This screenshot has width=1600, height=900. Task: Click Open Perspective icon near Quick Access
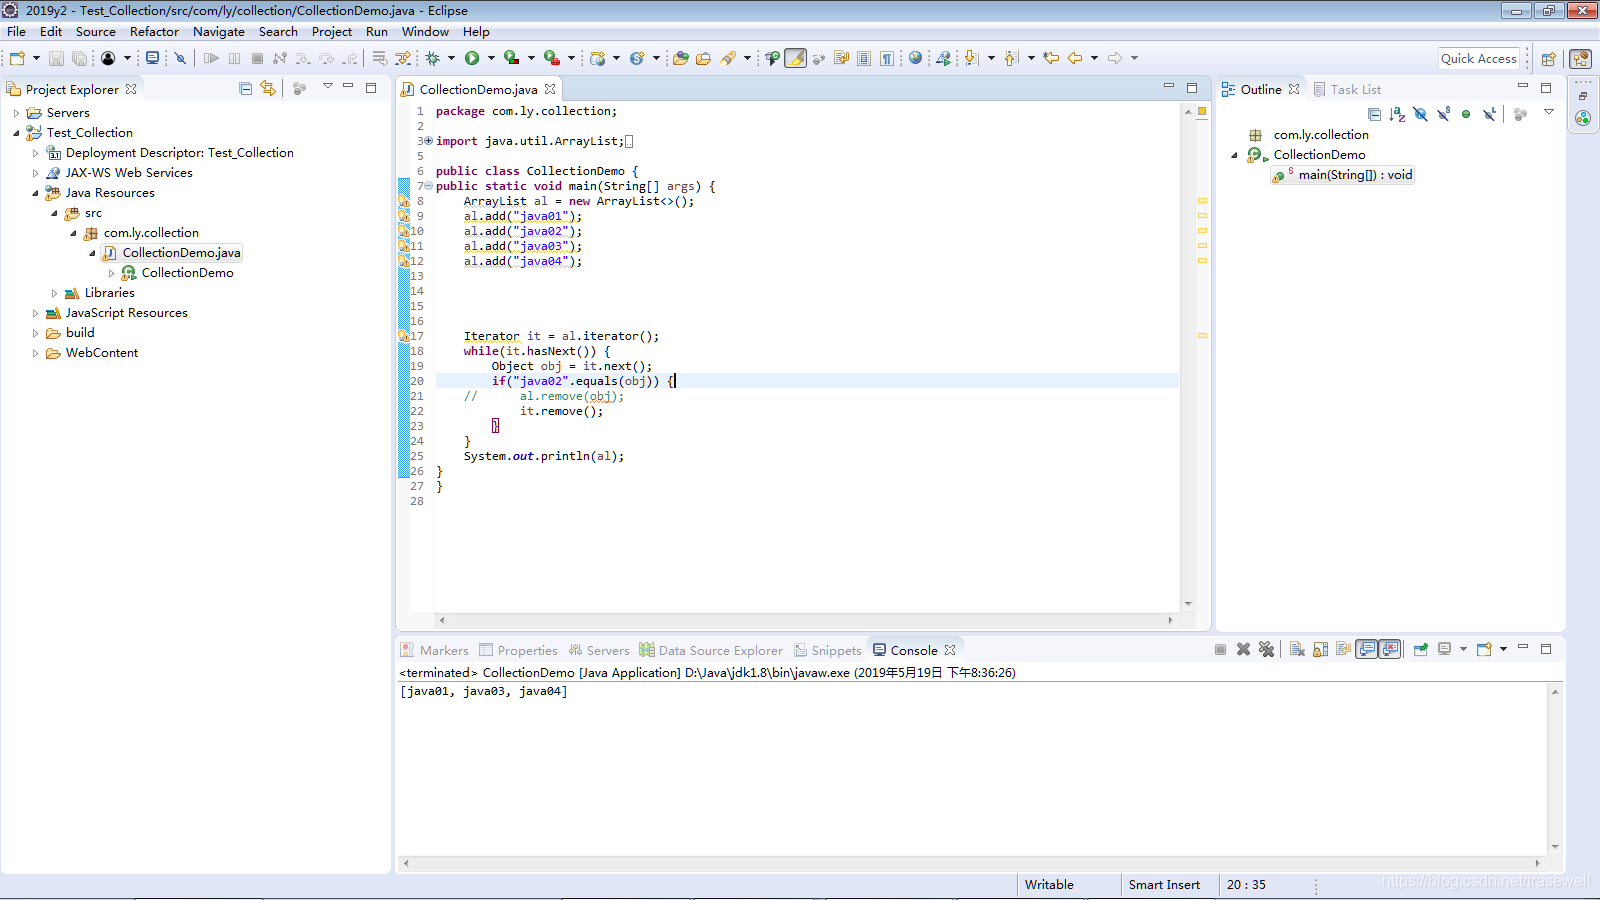pyautogui.click(x=1548, y=59)
